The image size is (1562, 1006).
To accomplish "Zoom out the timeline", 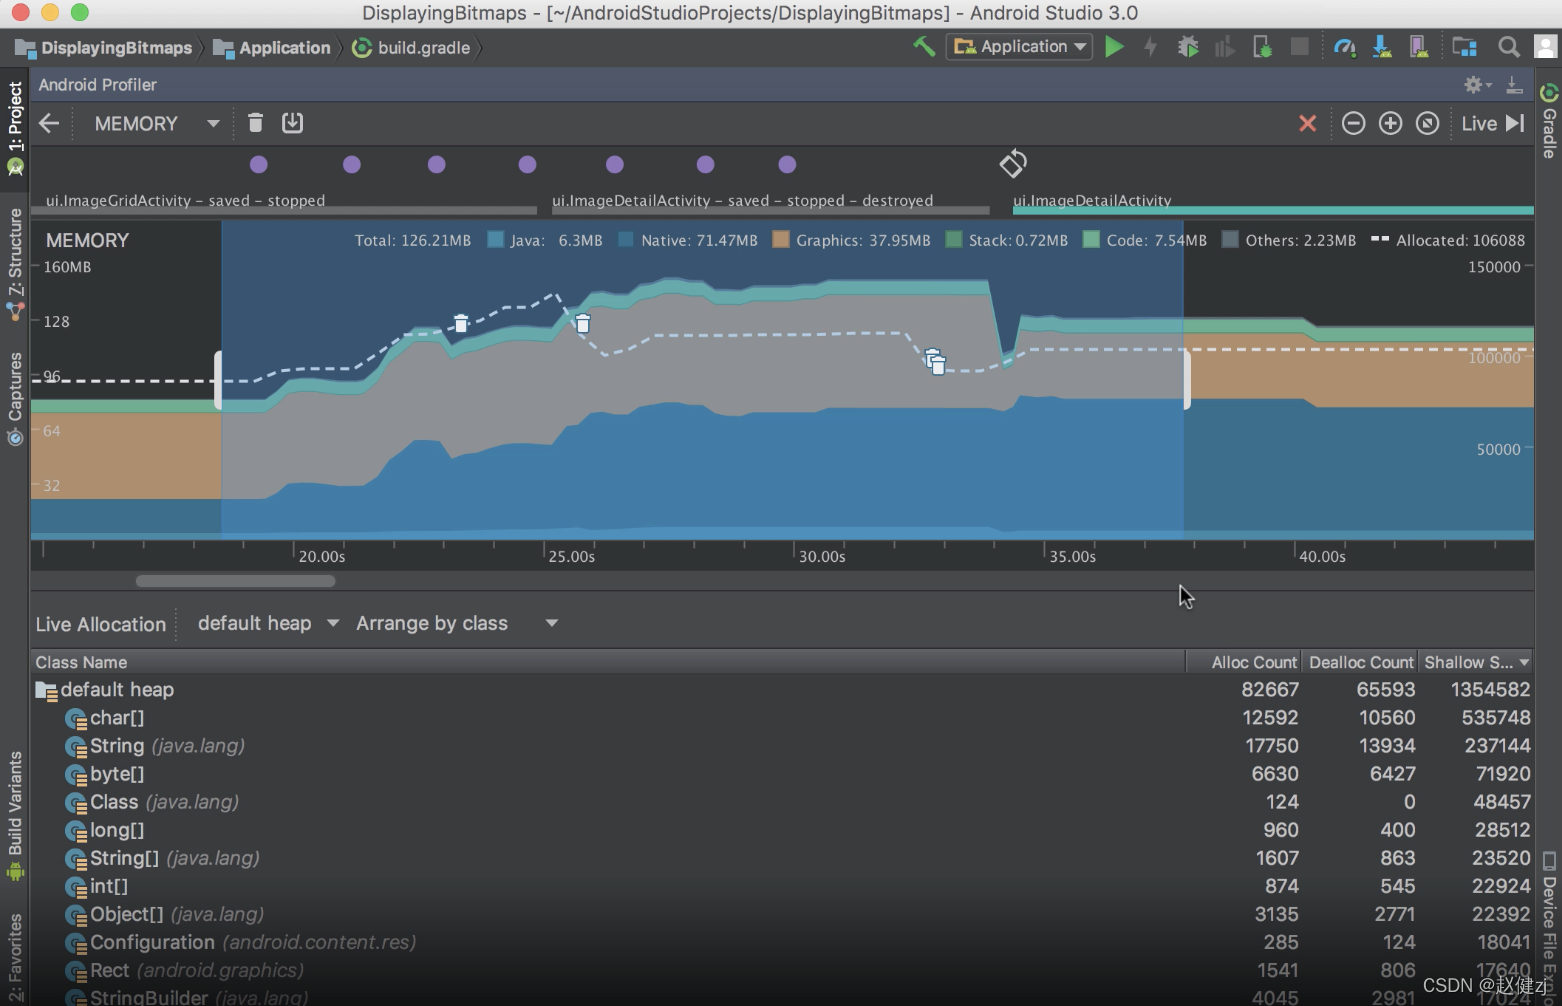I will tap(1353, 123).
